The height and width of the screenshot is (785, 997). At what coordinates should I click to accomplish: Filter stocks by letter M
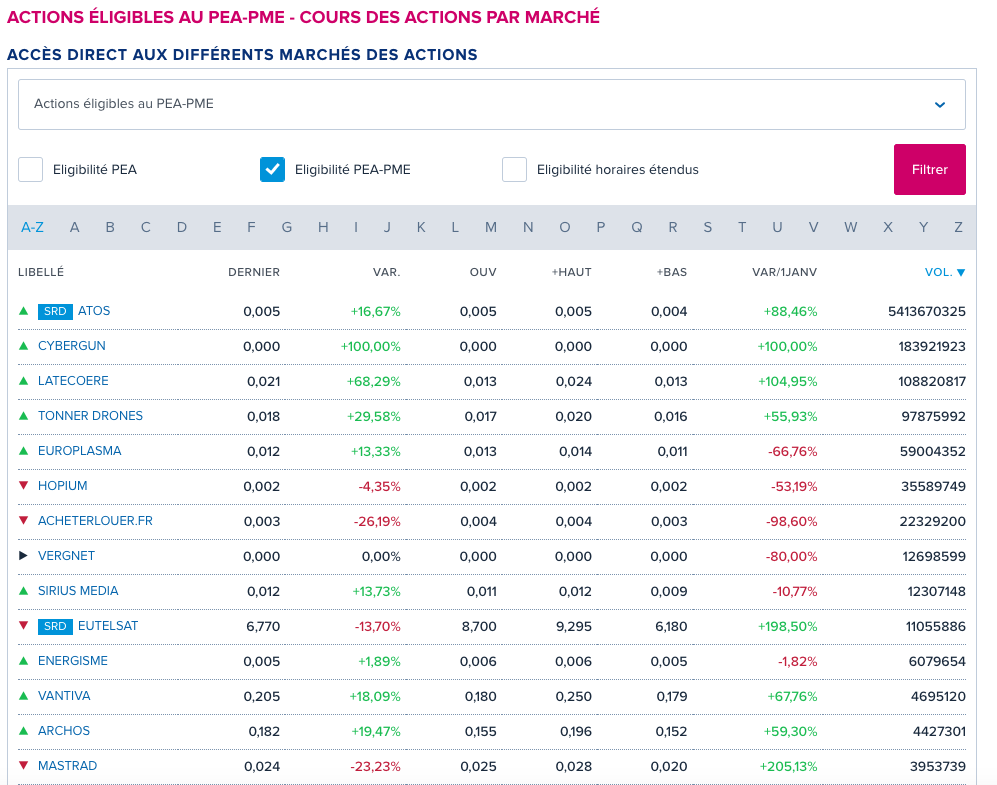pyautogui.click(x=490, y=227)
